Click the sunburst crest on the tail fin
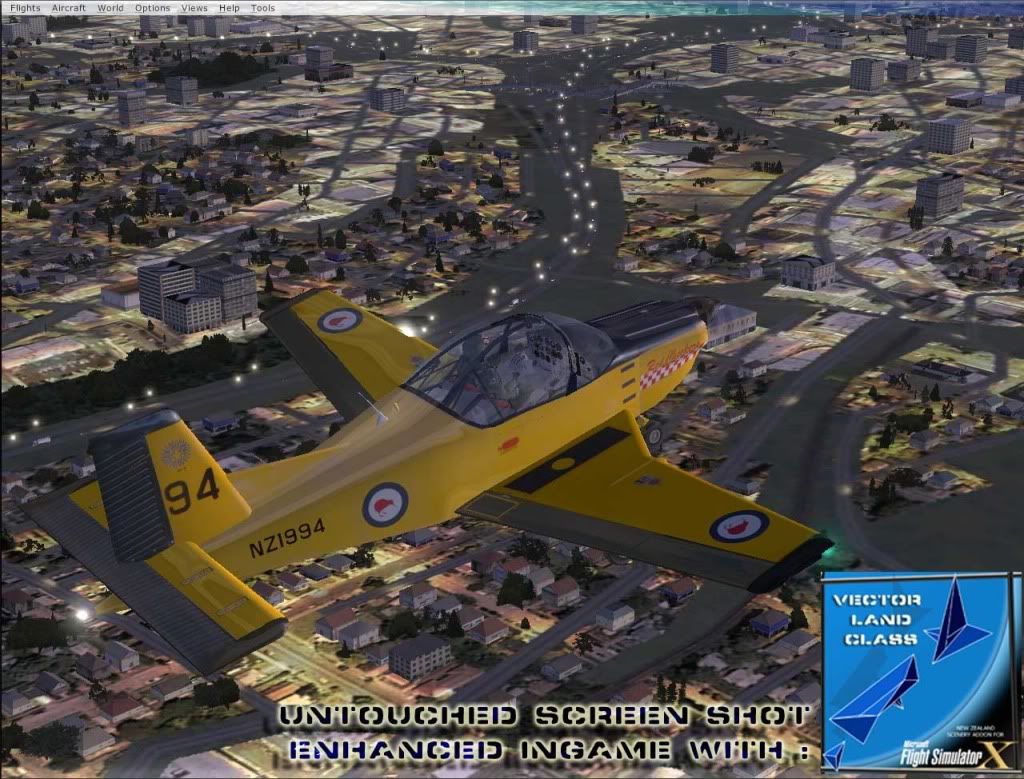The image size is (1024, 779). [x=177, y=455]
